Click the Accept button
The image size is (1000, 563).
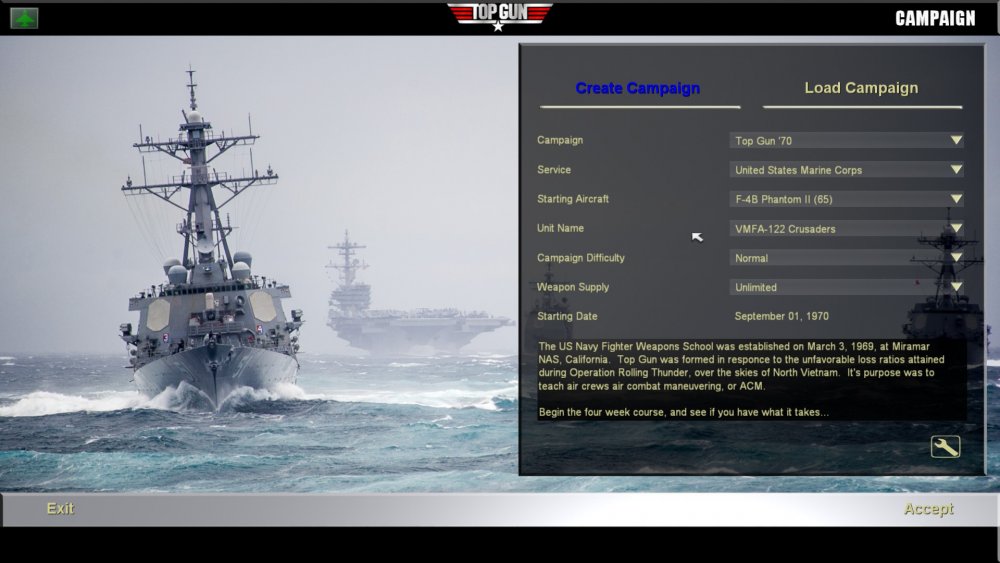[x=929, y=509]
